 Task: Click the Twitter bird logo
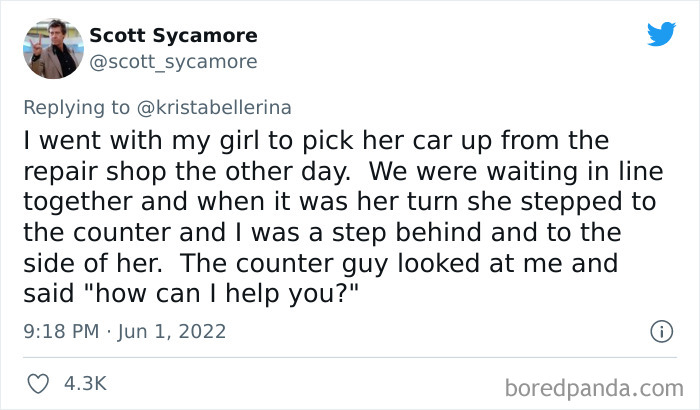(661, 34)
